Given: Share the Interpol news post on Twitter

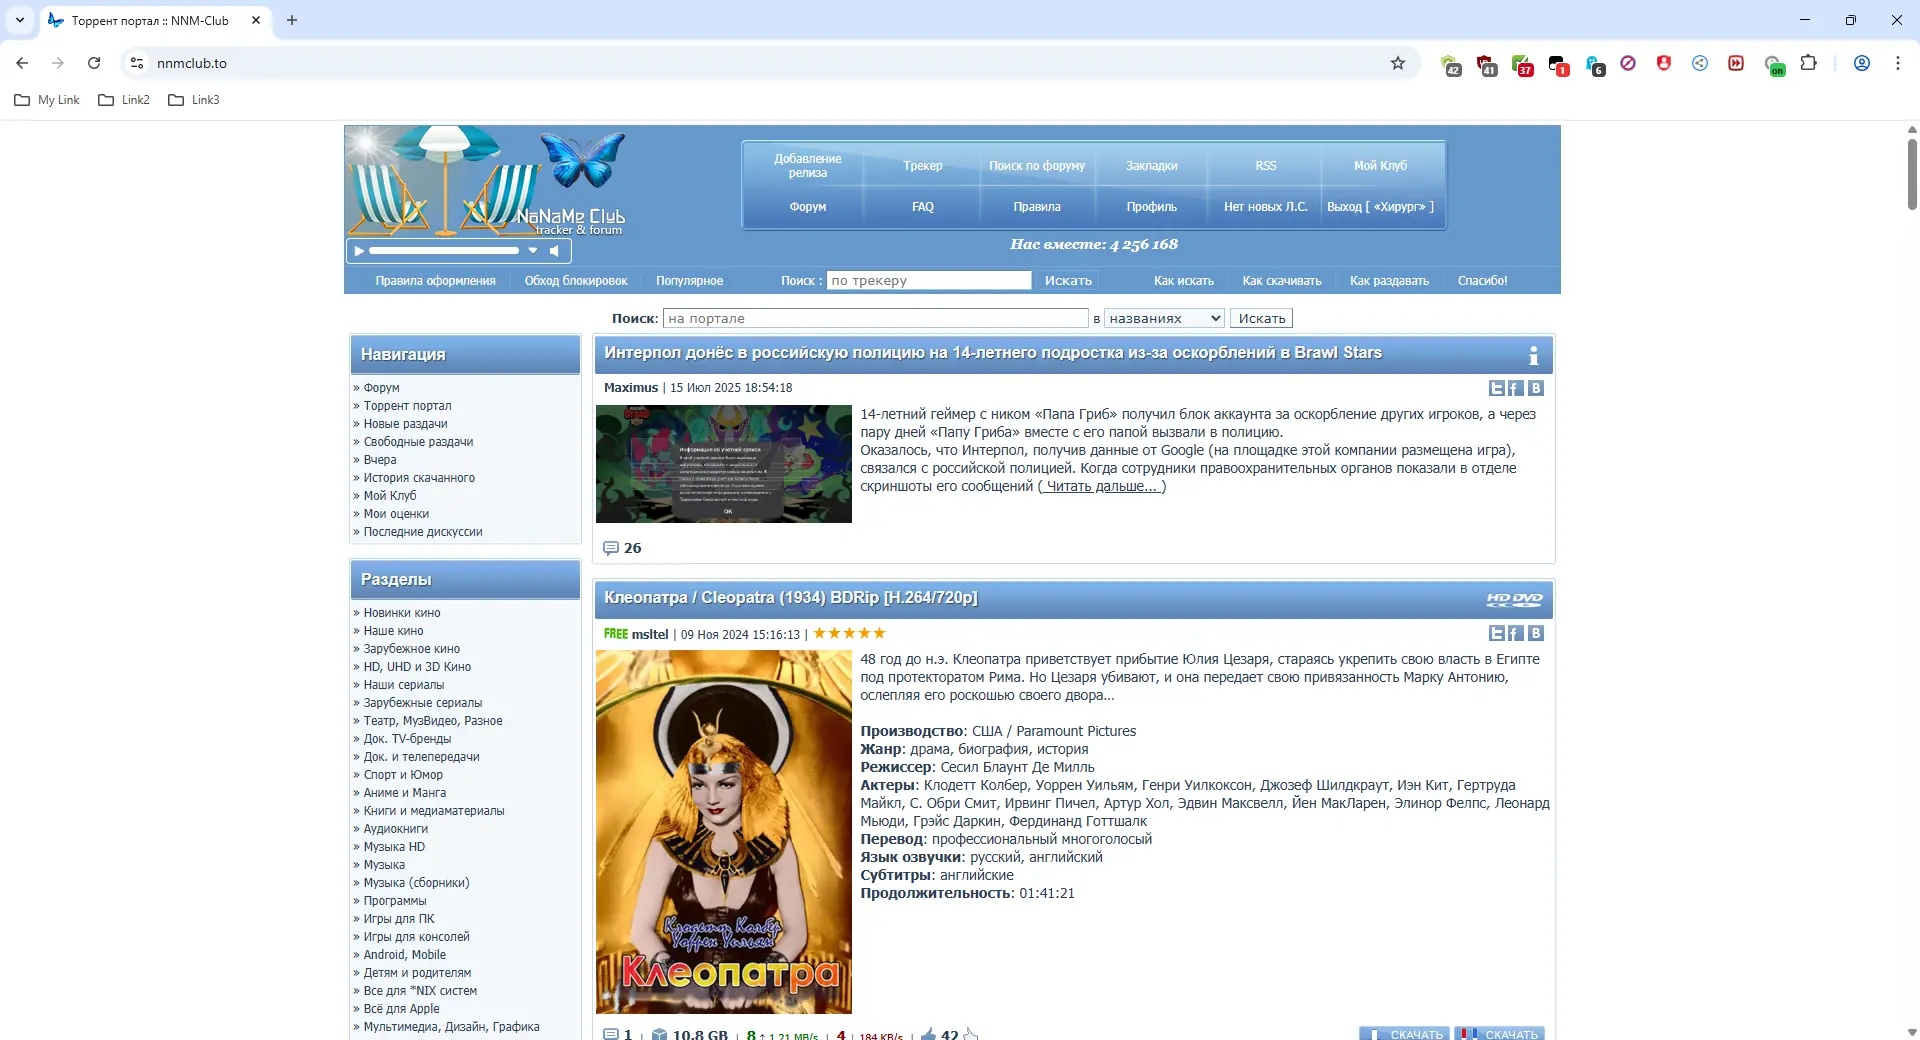Looking at the screenshot, I should [1496, 388].
